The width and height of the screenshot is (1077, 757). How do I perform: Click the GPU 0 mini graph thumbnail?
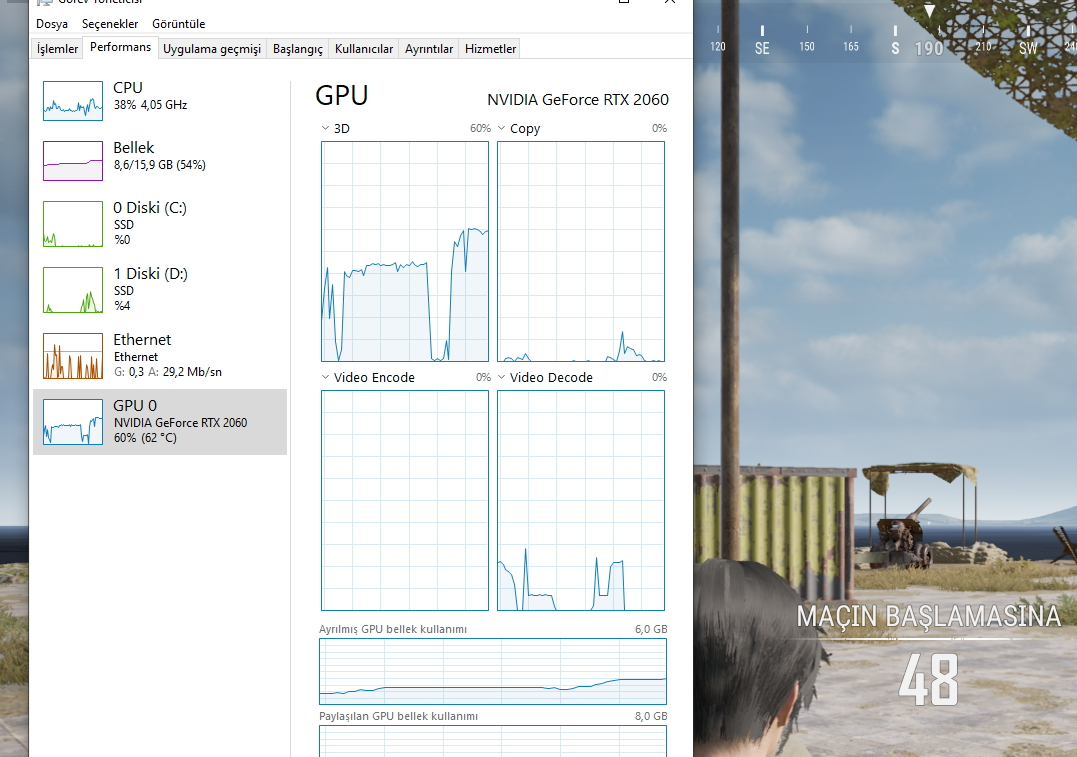[x=73, y=422]
